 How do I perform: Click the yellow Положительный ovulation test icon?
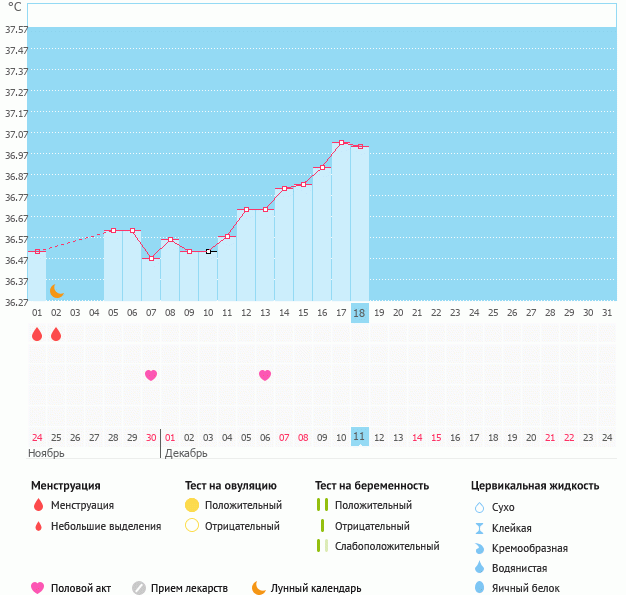point(192,505)
